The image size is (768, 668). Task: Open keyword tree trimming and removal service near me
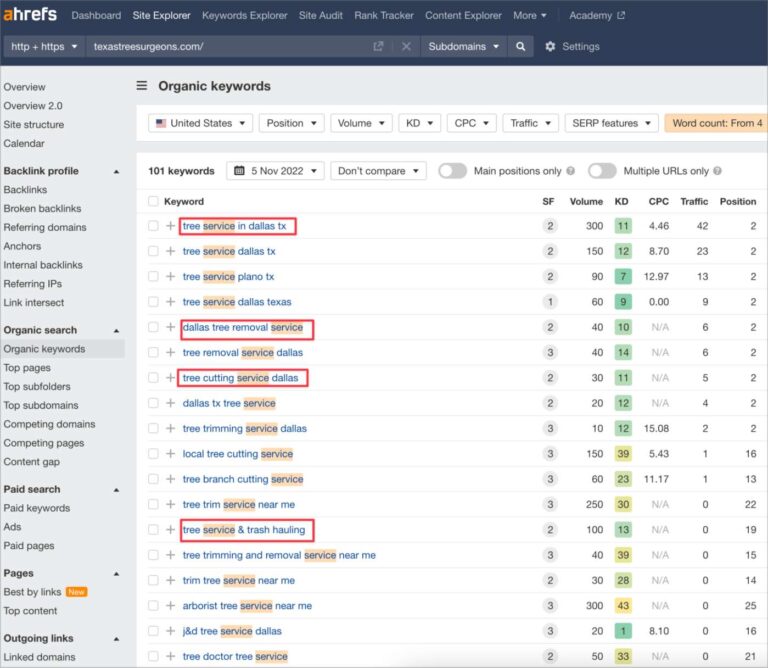coord(279,555)
